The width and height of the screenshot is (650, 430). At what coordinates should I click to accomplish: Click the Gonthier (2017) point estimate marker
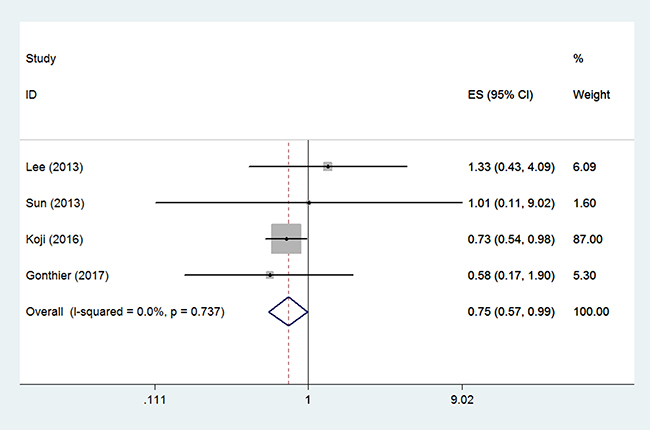[270, 274]
